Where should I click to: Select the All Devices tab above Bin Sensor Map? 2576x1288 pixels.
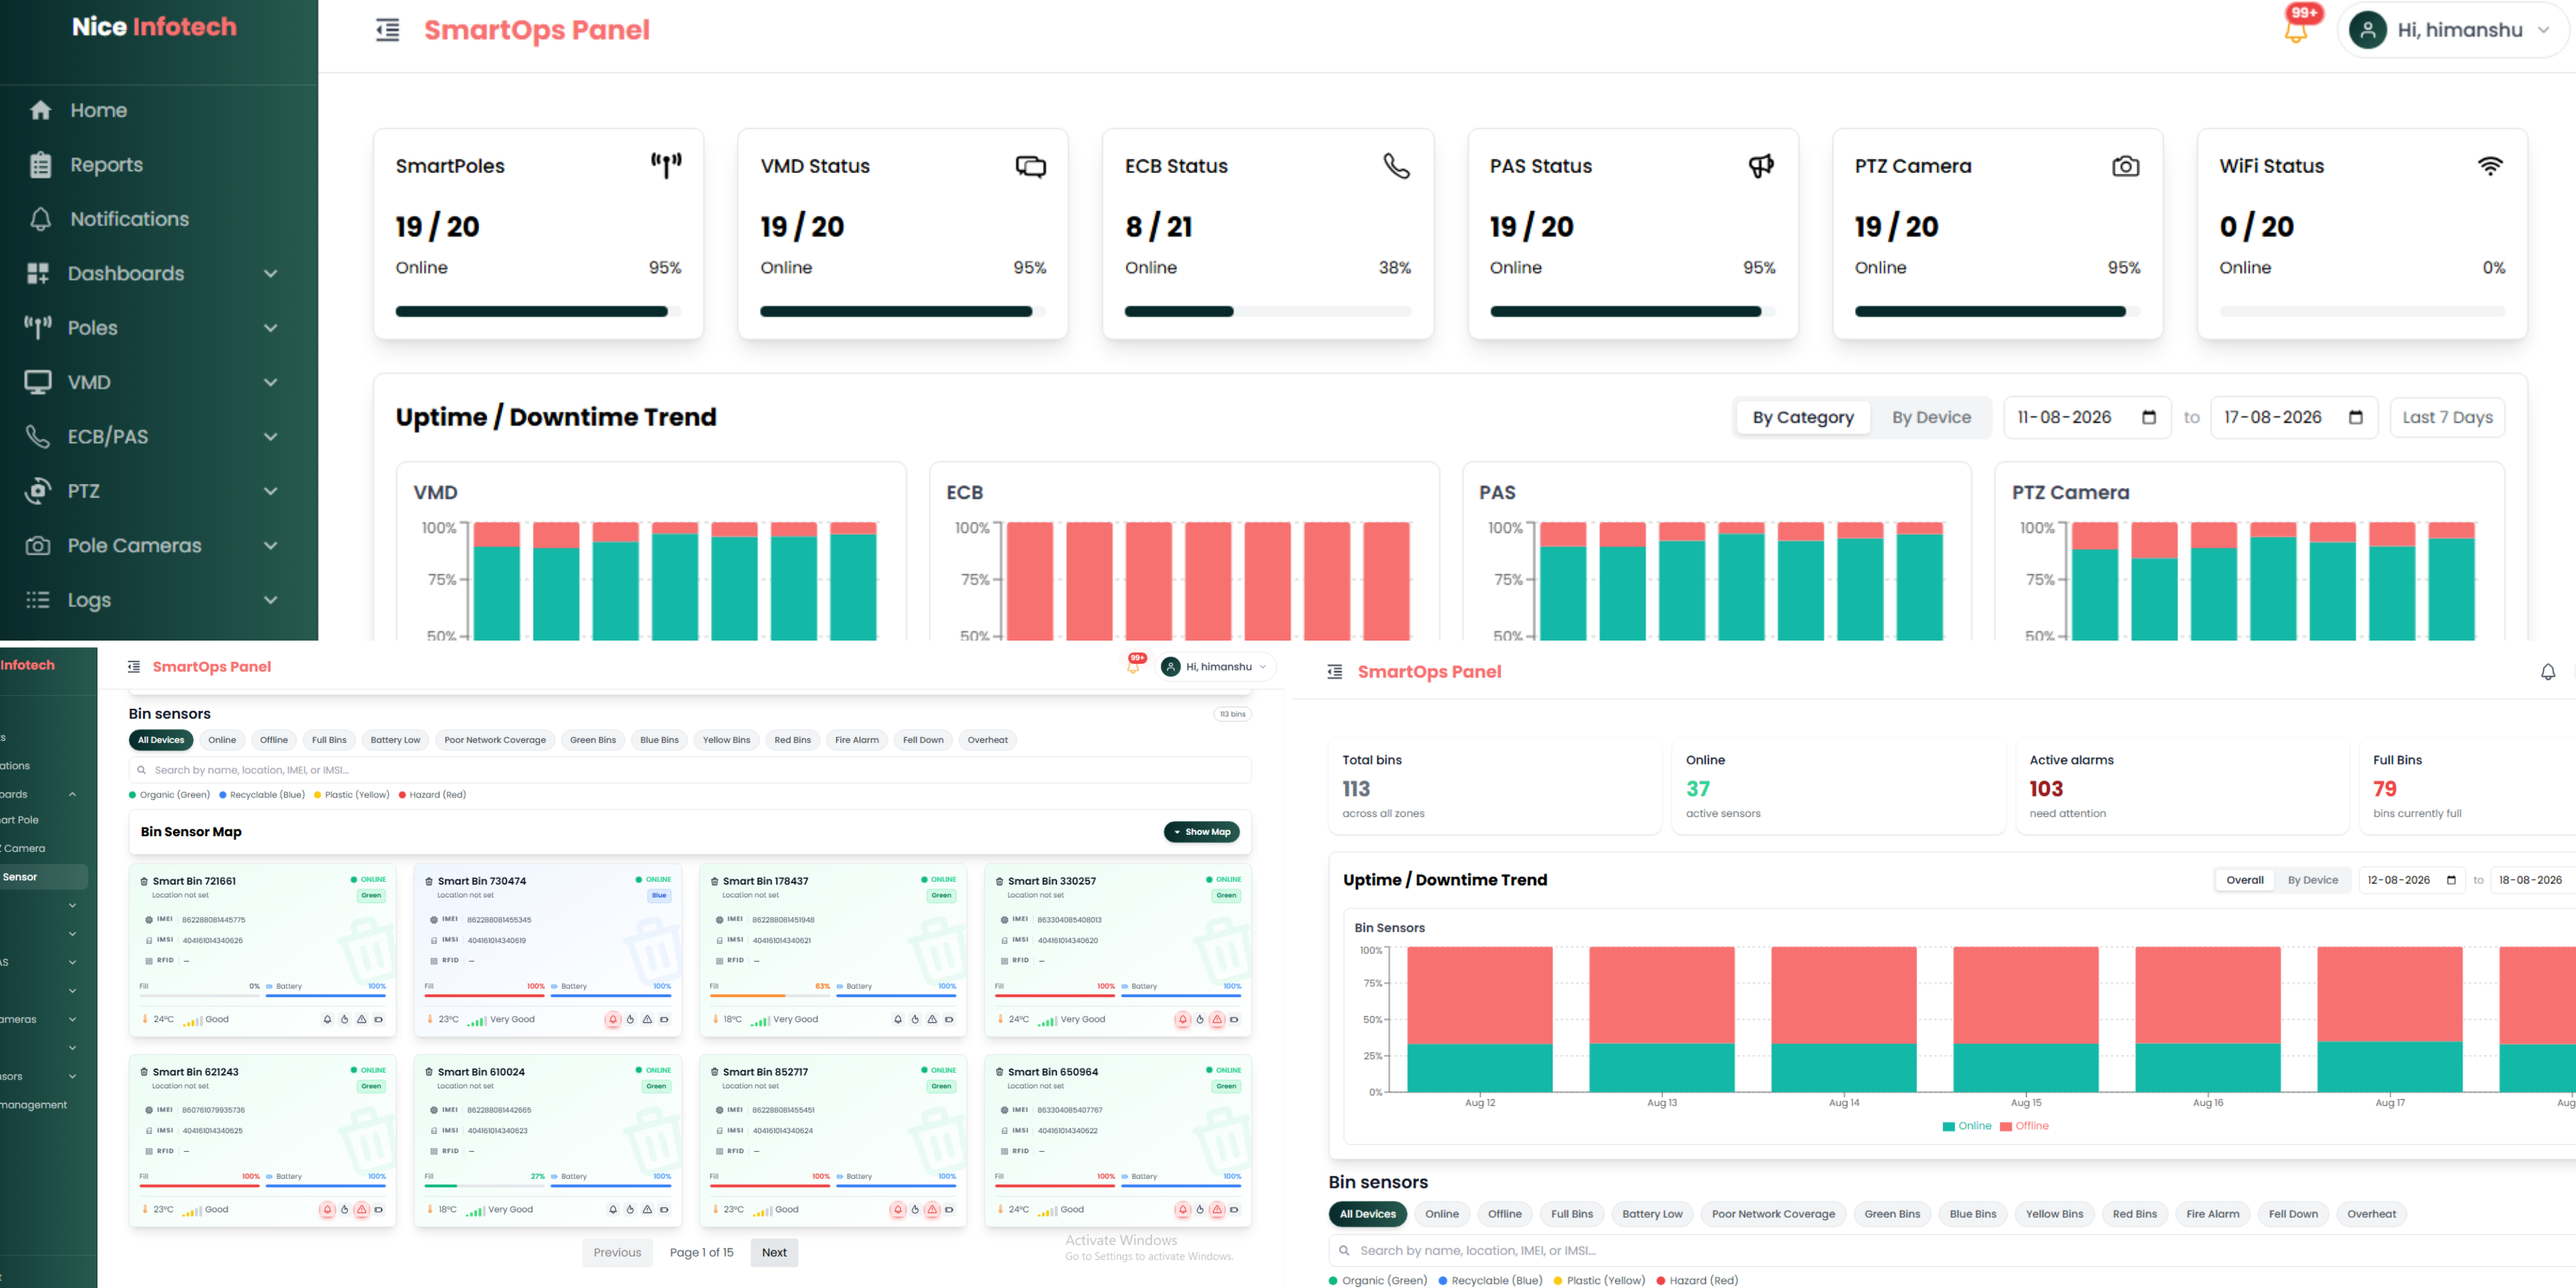161,740
